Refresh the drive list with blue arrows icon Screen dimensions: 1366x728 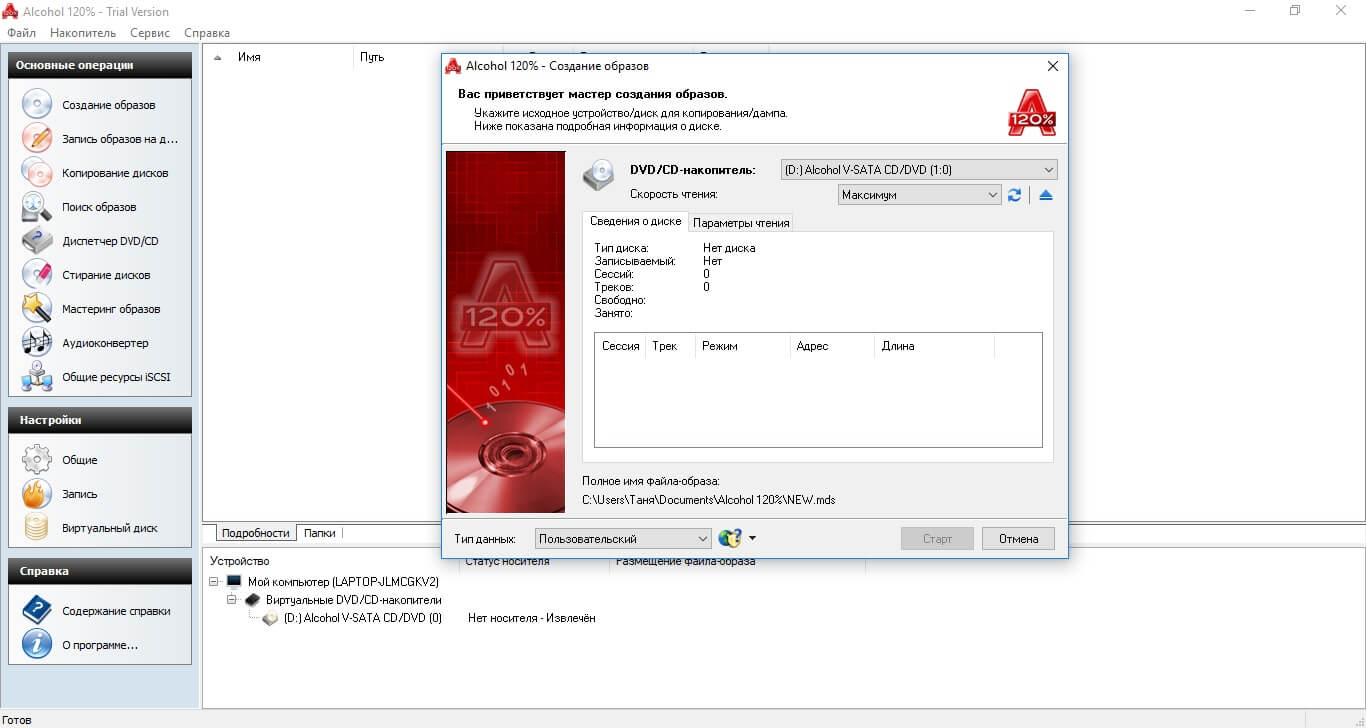(1014, 195)
